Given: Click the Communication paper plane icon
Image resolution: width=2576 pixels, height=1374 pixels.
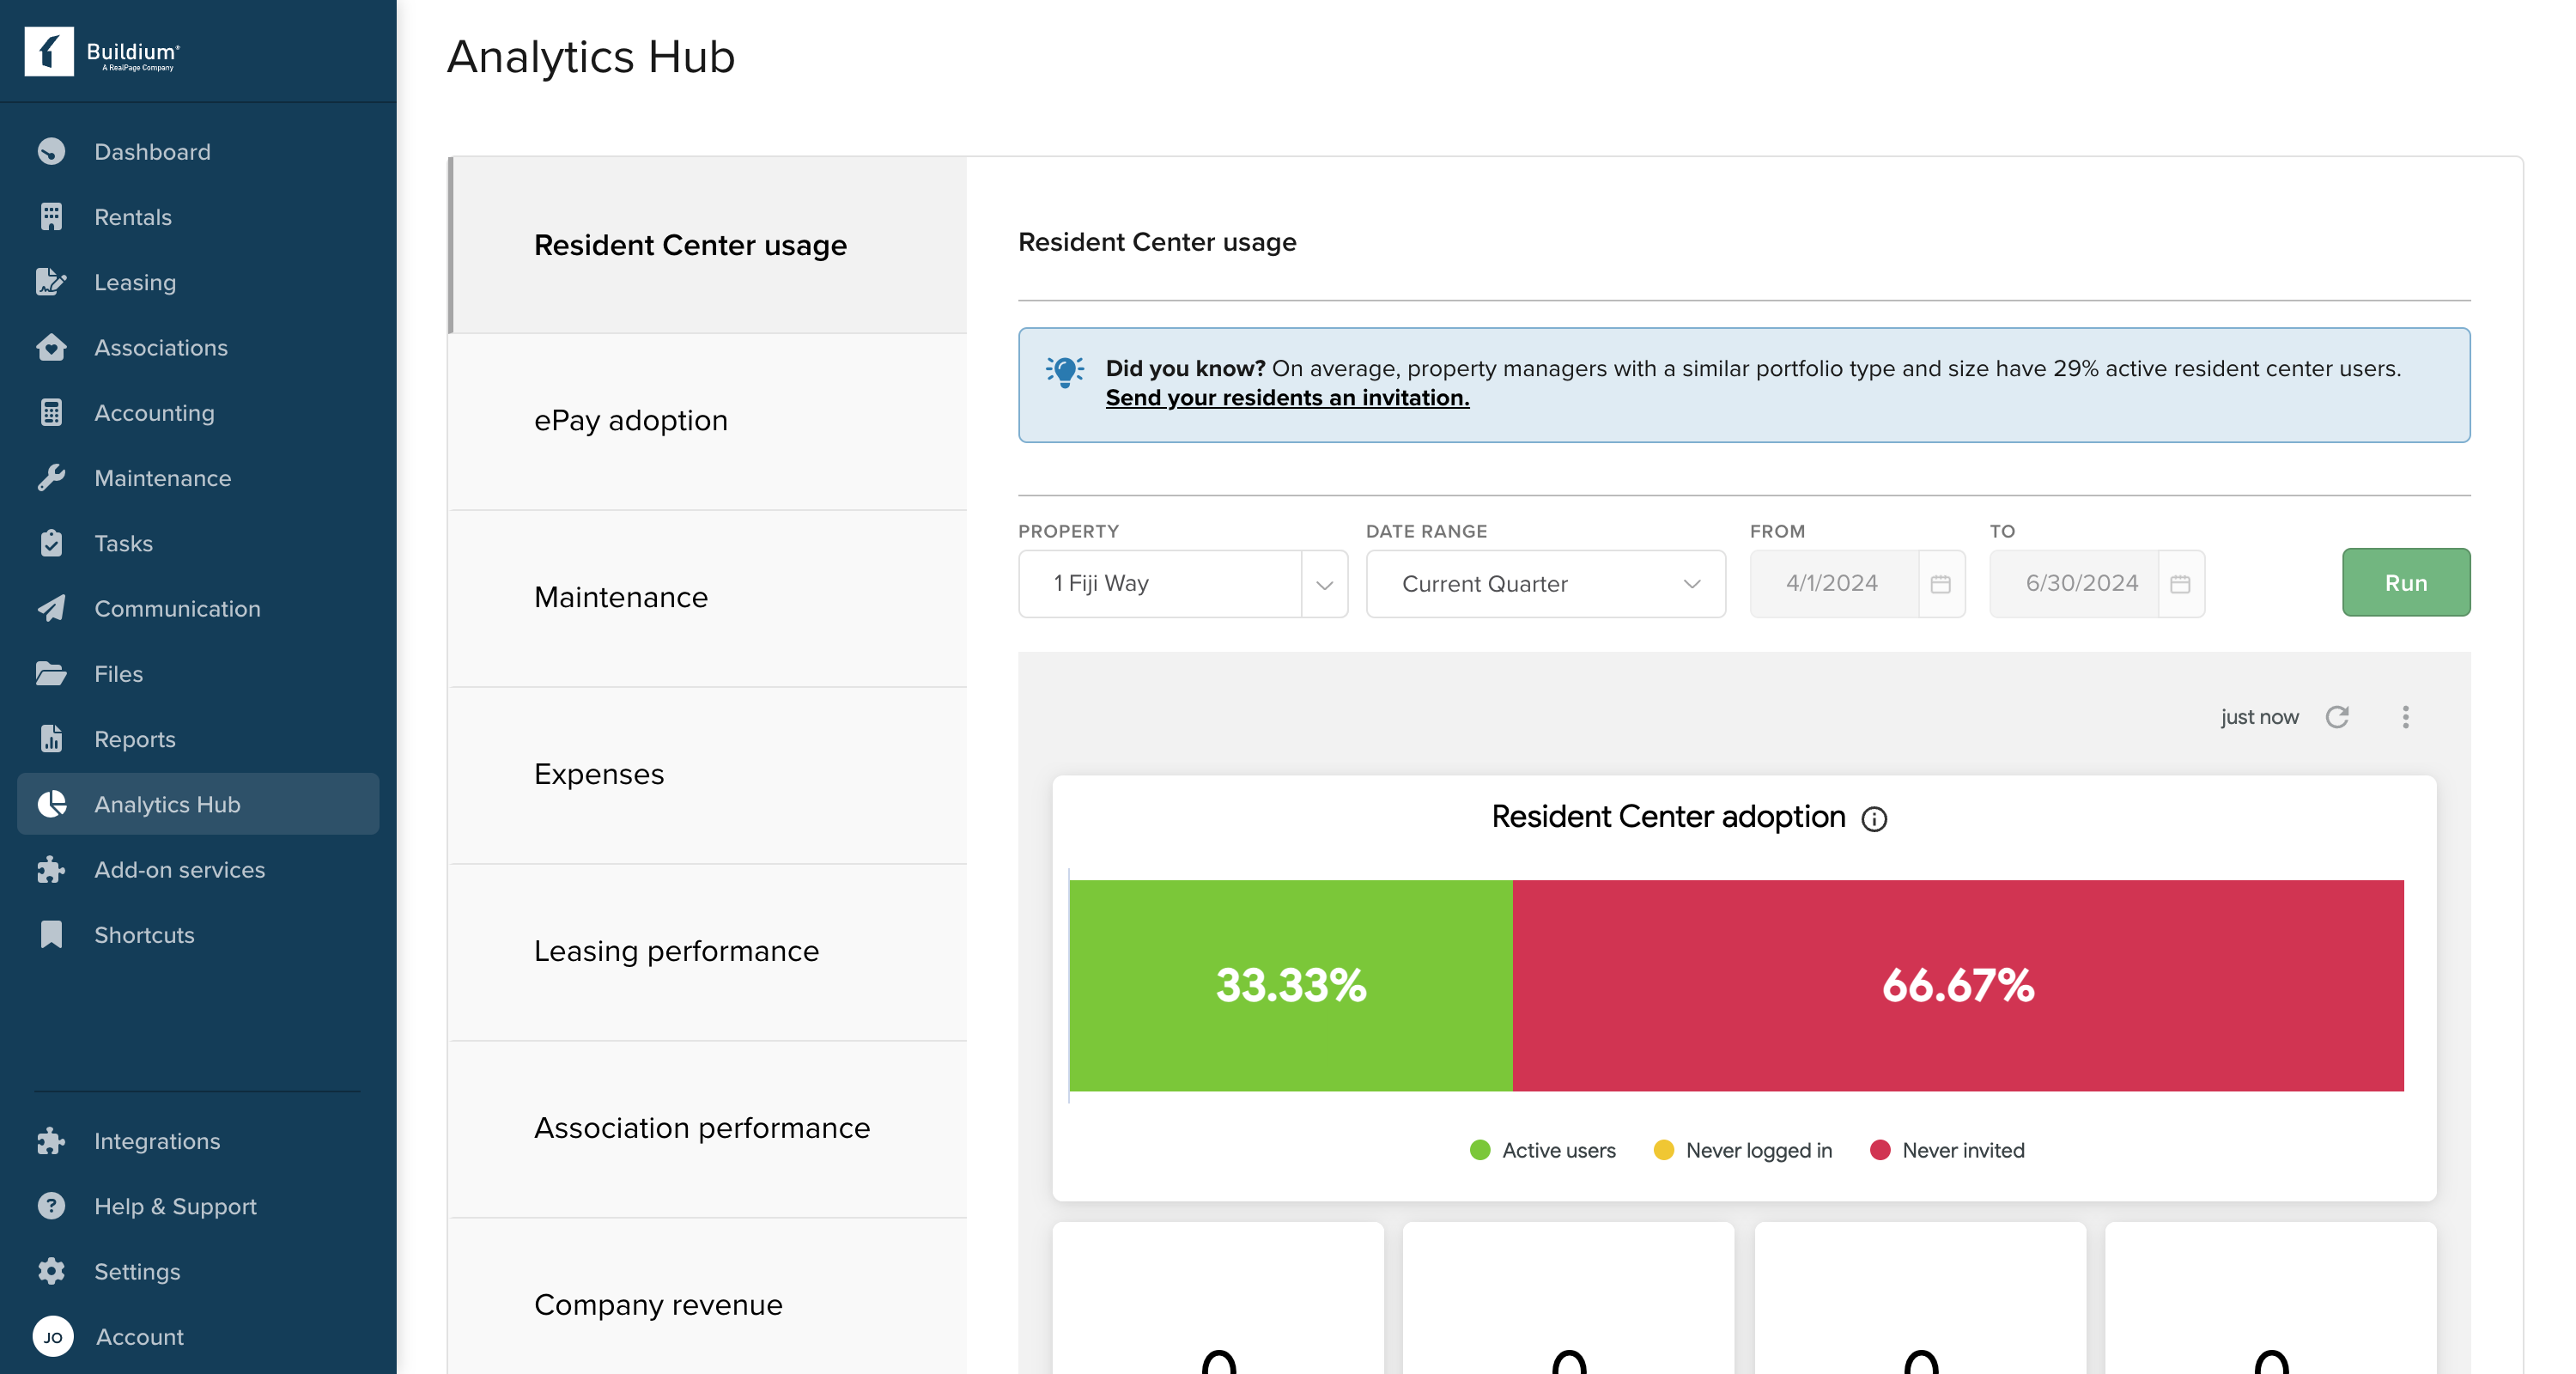Looking at the screenshot, I should [51, 608].
